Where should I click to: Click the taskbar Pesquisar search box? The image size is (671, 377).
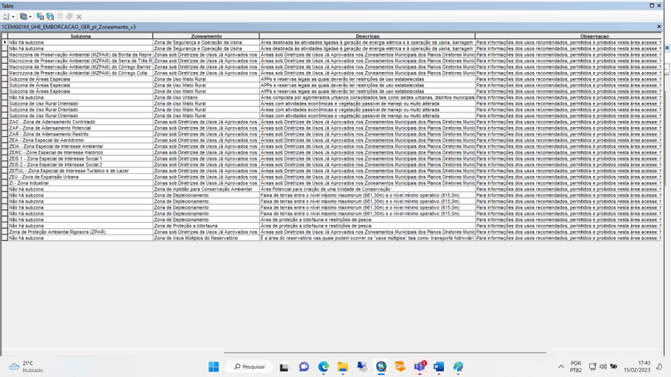249,366
